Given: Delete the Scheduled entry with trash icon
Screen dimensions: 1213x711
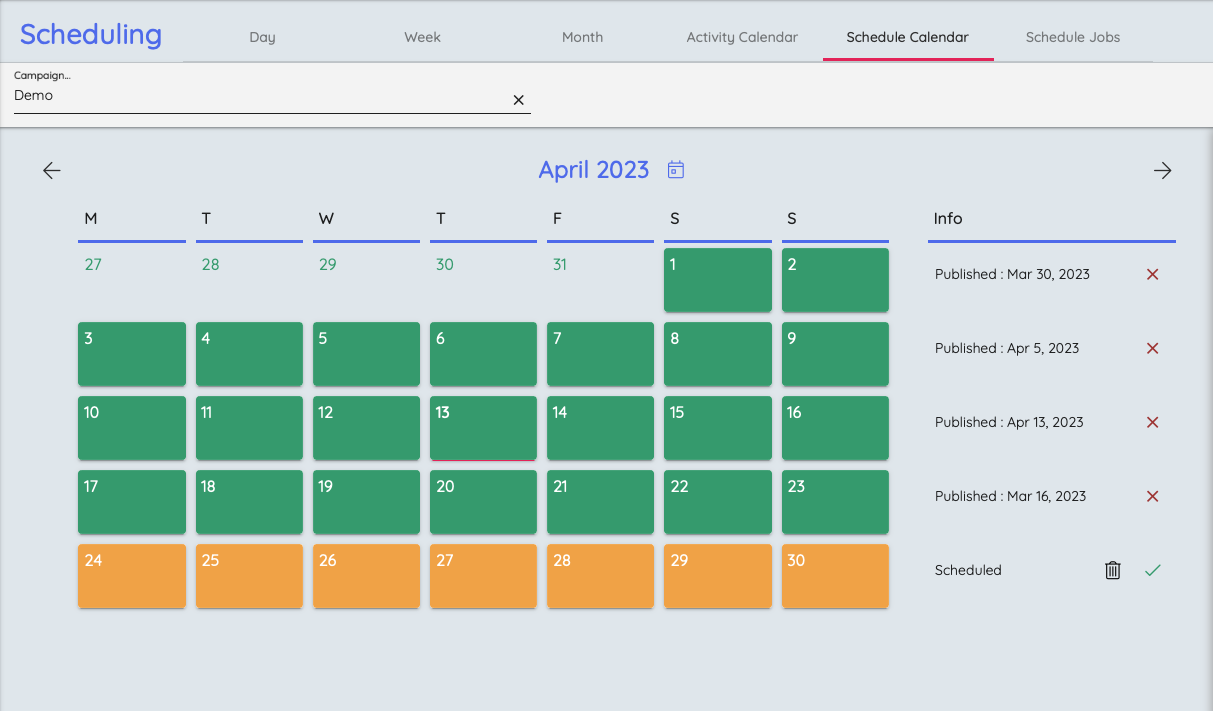Looking at the screenshot, I should (1112, 570).
